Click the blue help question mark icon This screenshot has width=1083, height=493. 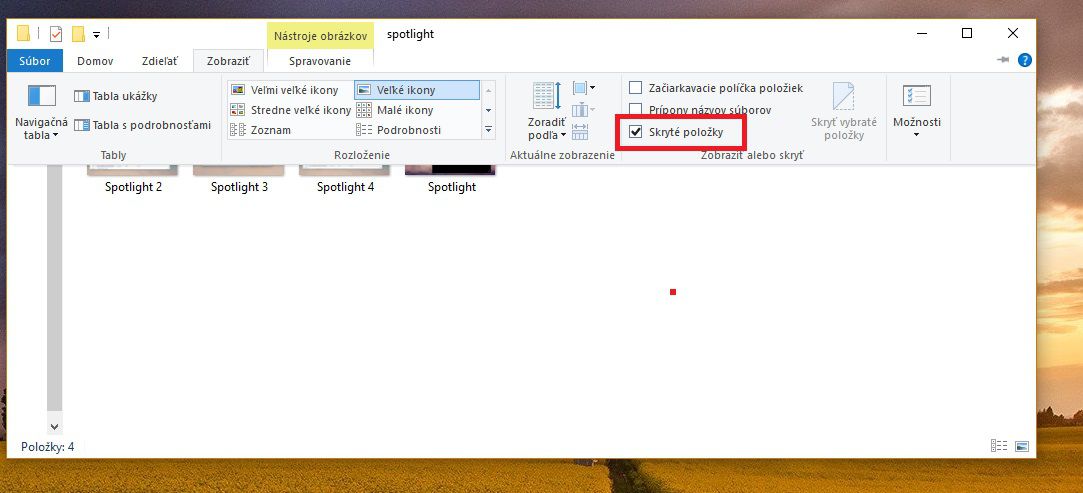1025,60
